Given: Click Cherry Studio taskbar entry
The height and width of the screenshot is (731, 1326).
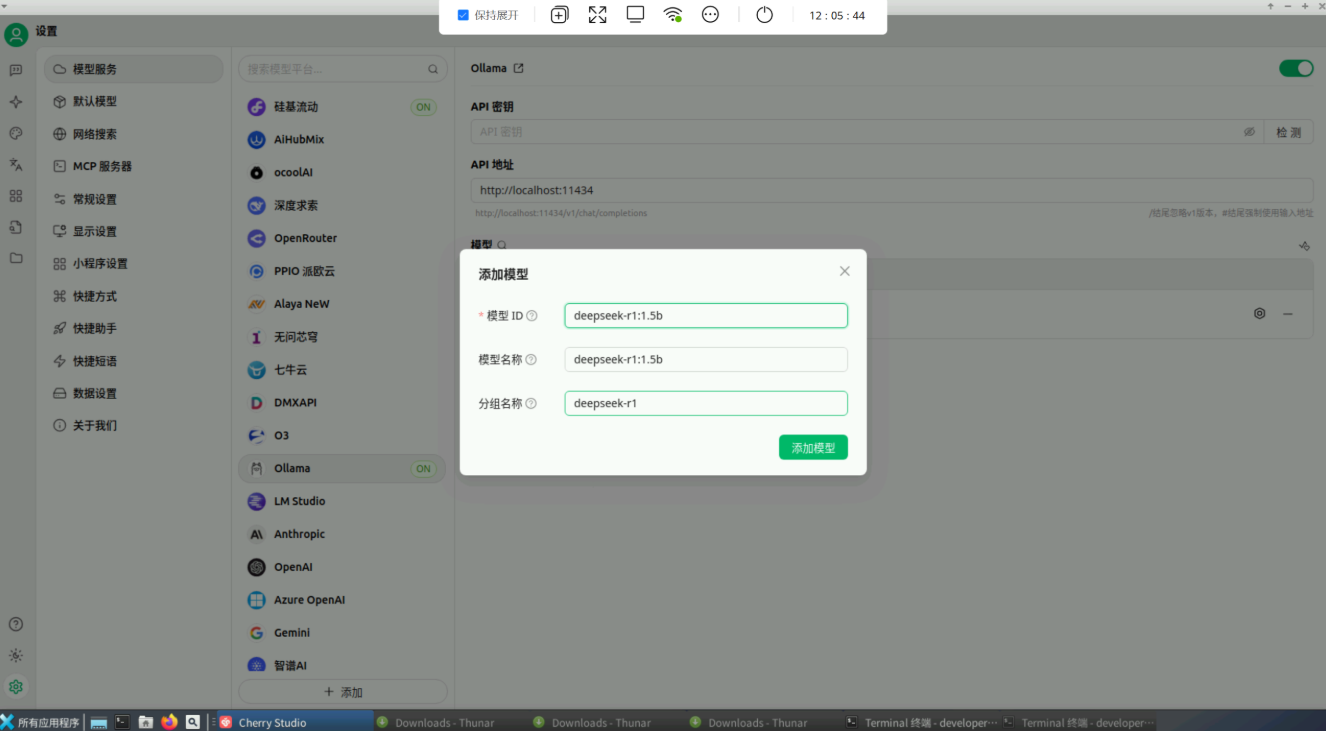Looking at the screenshot, I should [x=294, y=722].
